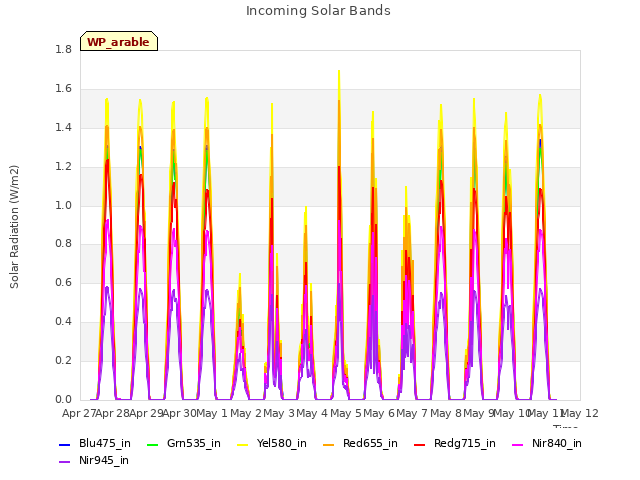Image resolution: width=640 pixels, height=480 pixels.
Task: Click the yellow Yel580_in color swatch
Action: 242,444
